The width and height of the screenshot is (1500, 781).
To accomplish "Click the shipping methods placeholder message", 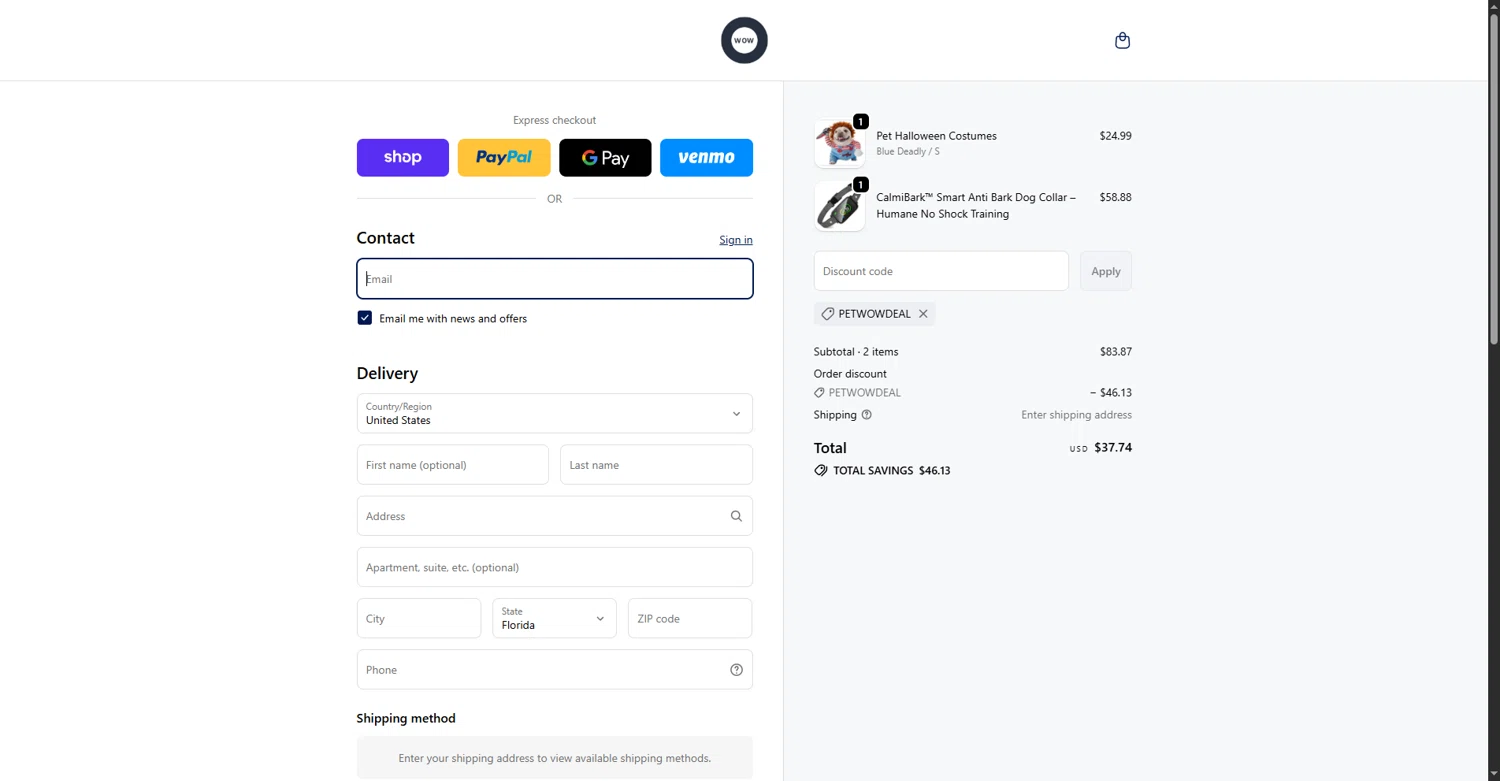I will coord(555,758).
